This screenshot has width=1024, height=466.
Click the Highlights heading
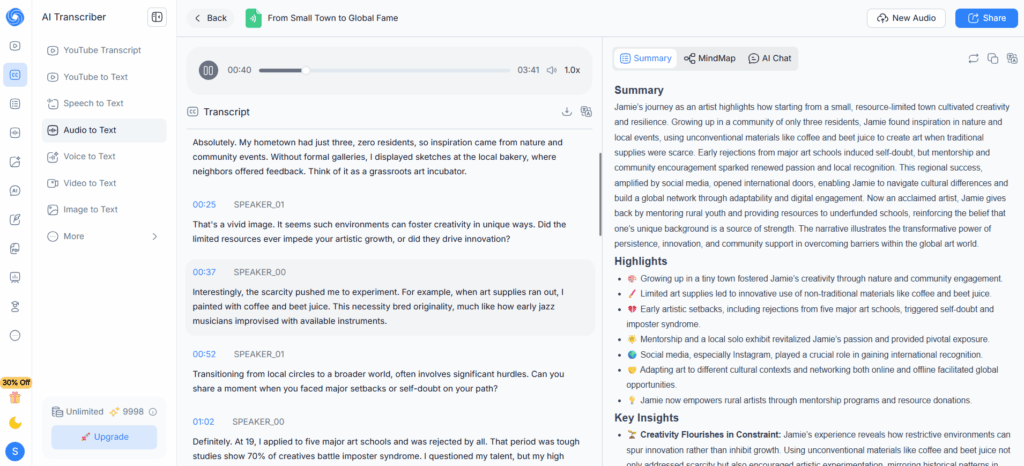click(x=641, y=261)
